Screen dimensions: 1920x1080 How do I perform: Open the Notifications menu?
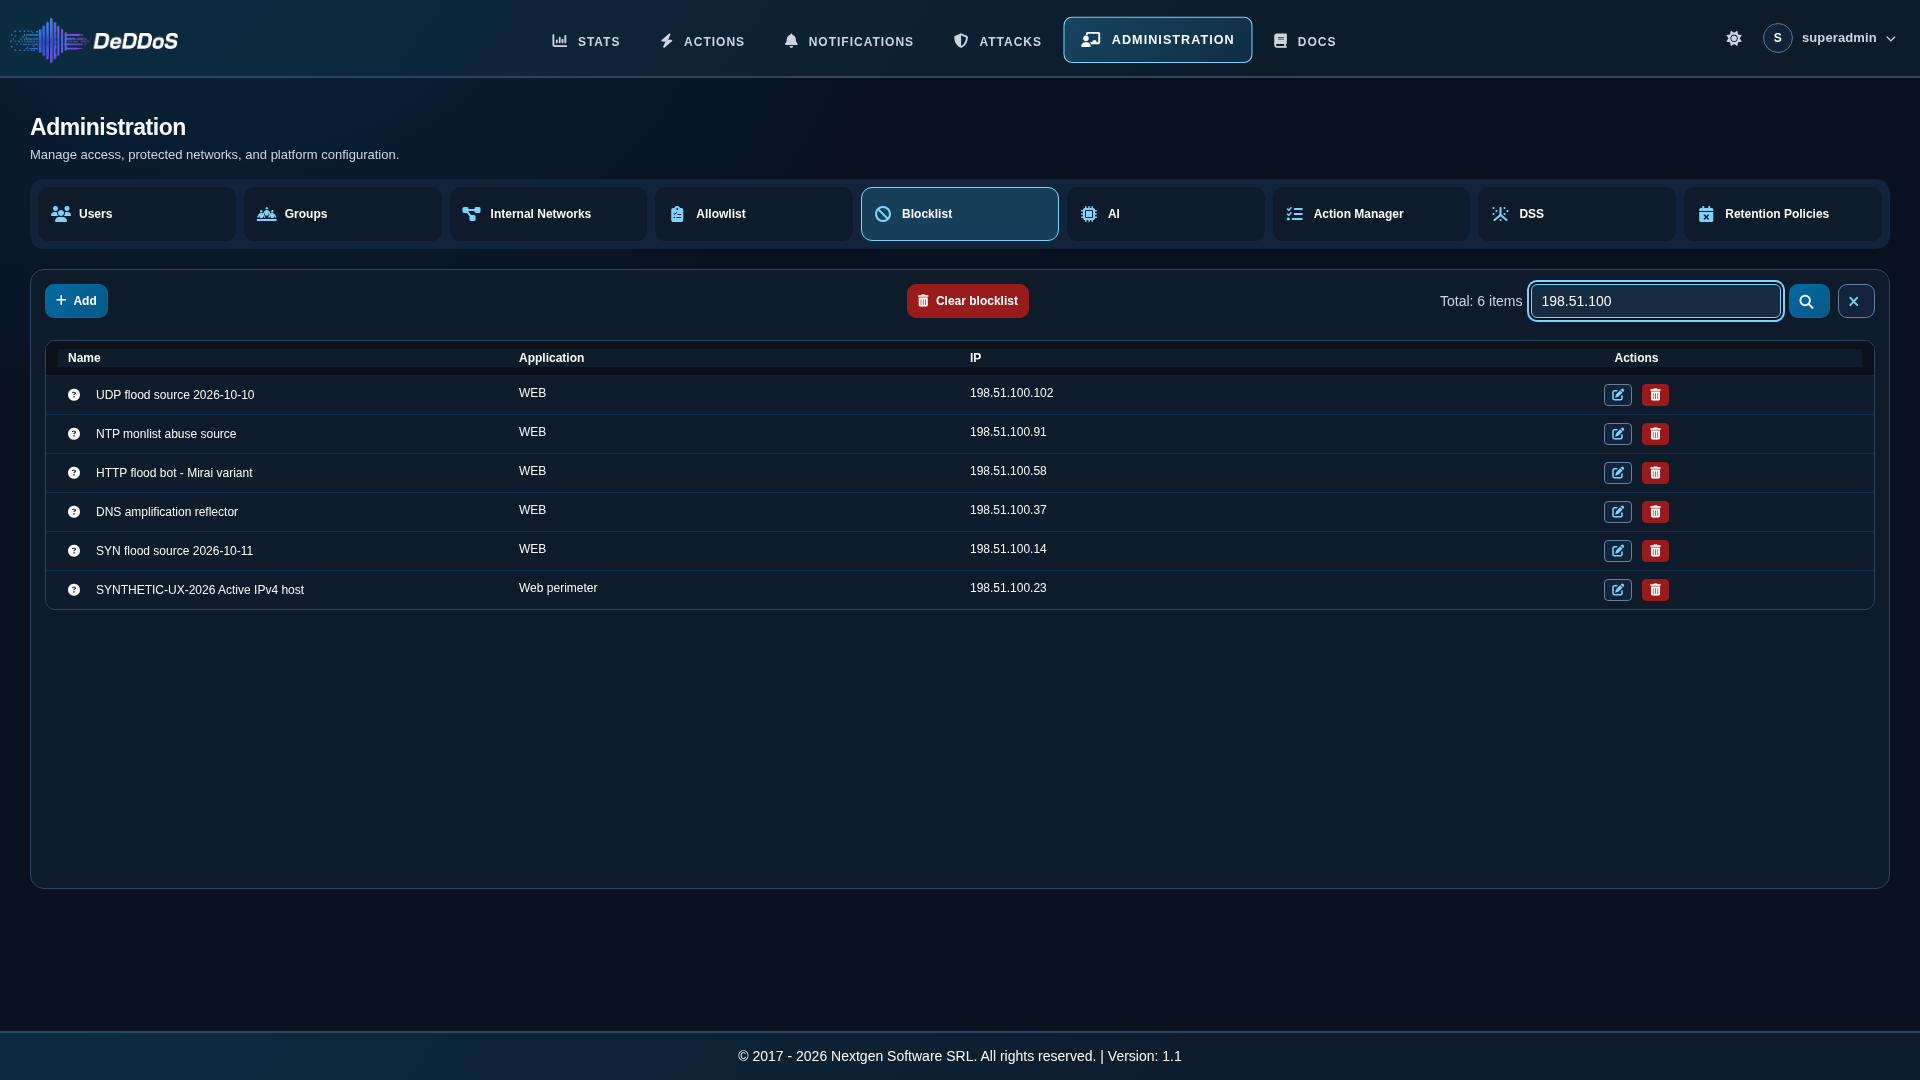point(848,41)
